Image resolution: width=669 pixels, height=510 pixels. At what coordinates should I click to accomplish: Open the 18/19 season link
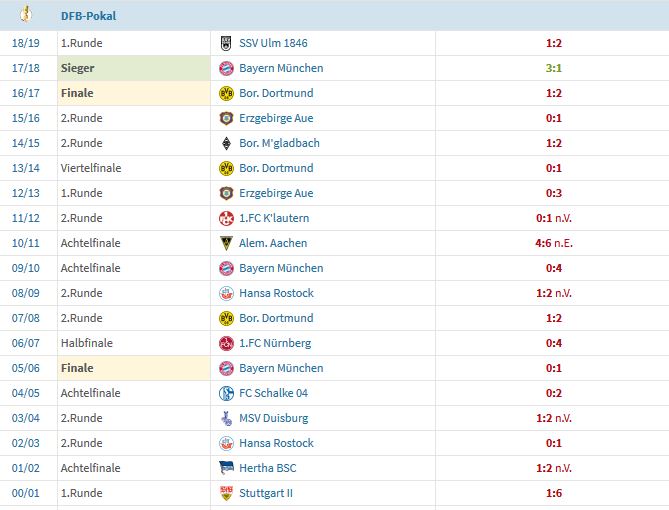pos(26,43)
